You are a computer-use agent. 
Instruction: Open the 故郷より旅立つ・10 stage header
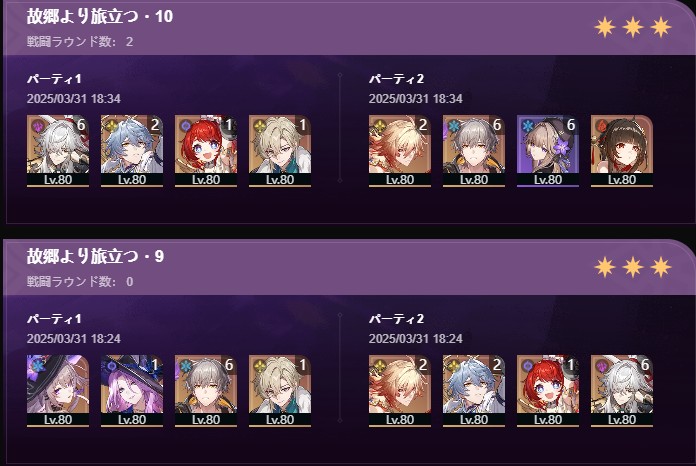100,16
